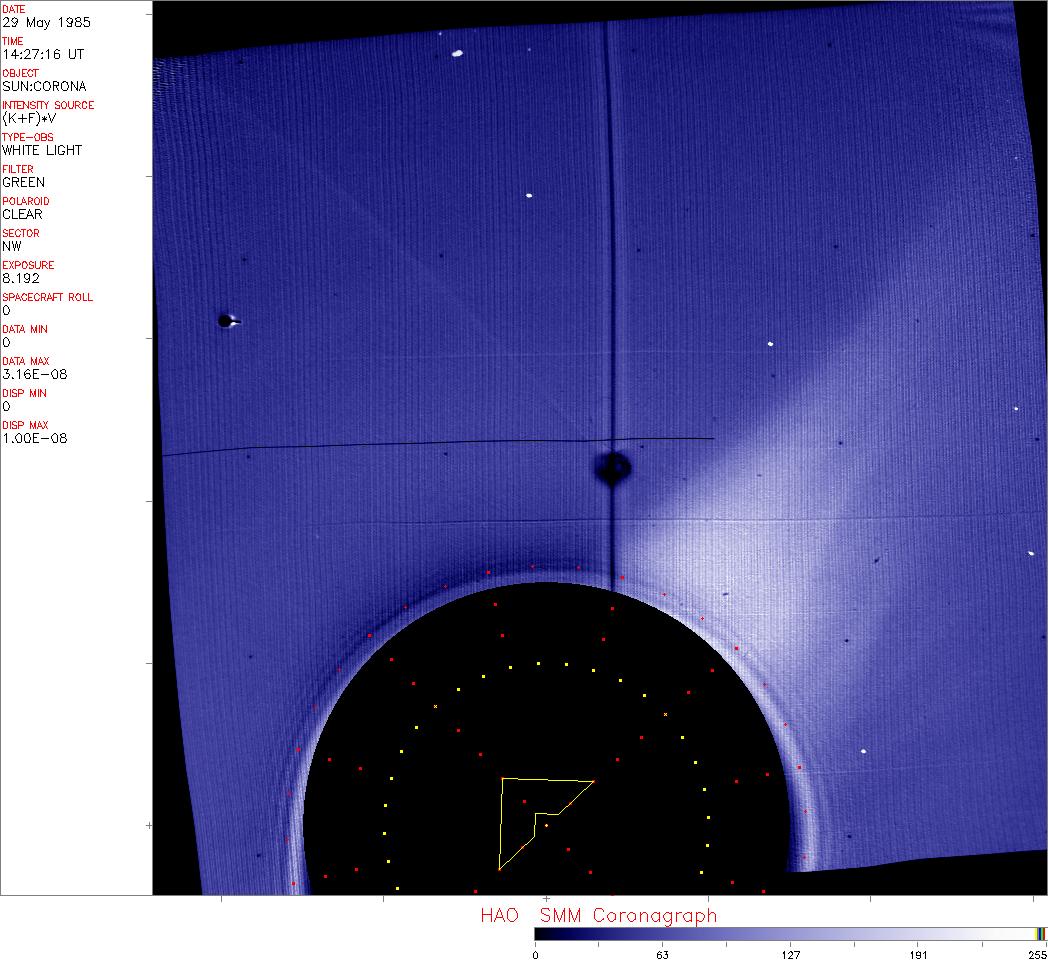Select the dark comet-shaped blemish at image left

pyautogui.click(x=227, y=321)
